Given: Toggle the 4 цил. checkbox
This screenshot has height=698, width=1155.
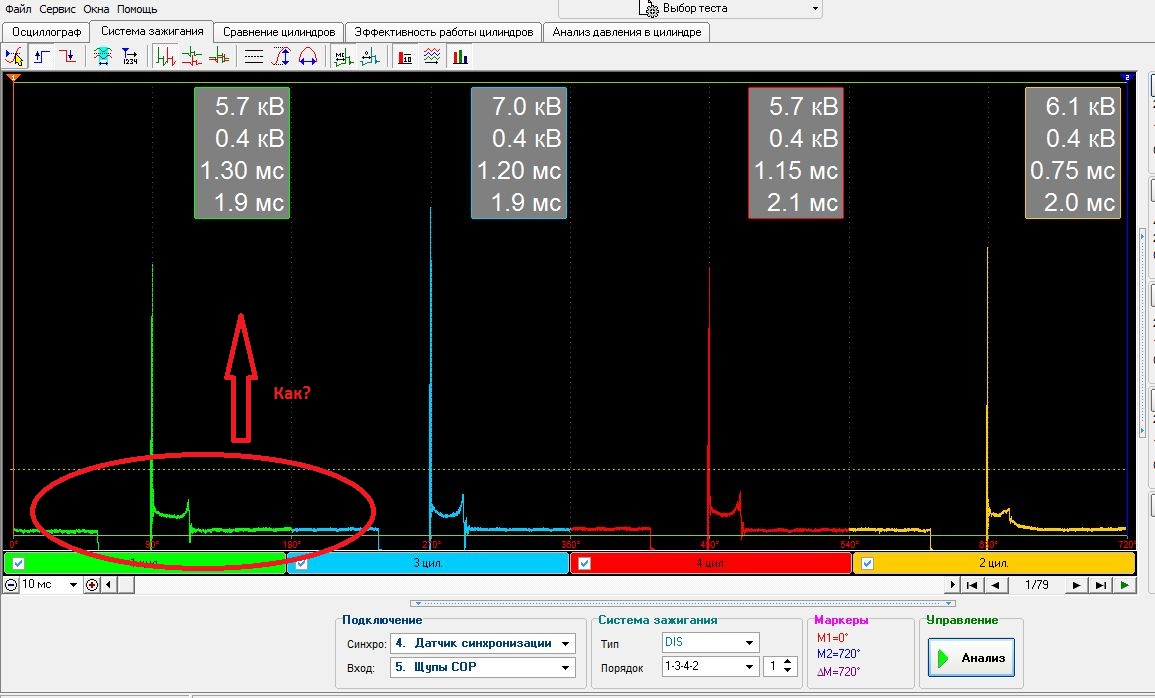Looking at the screenshot, I should [584, 563].
